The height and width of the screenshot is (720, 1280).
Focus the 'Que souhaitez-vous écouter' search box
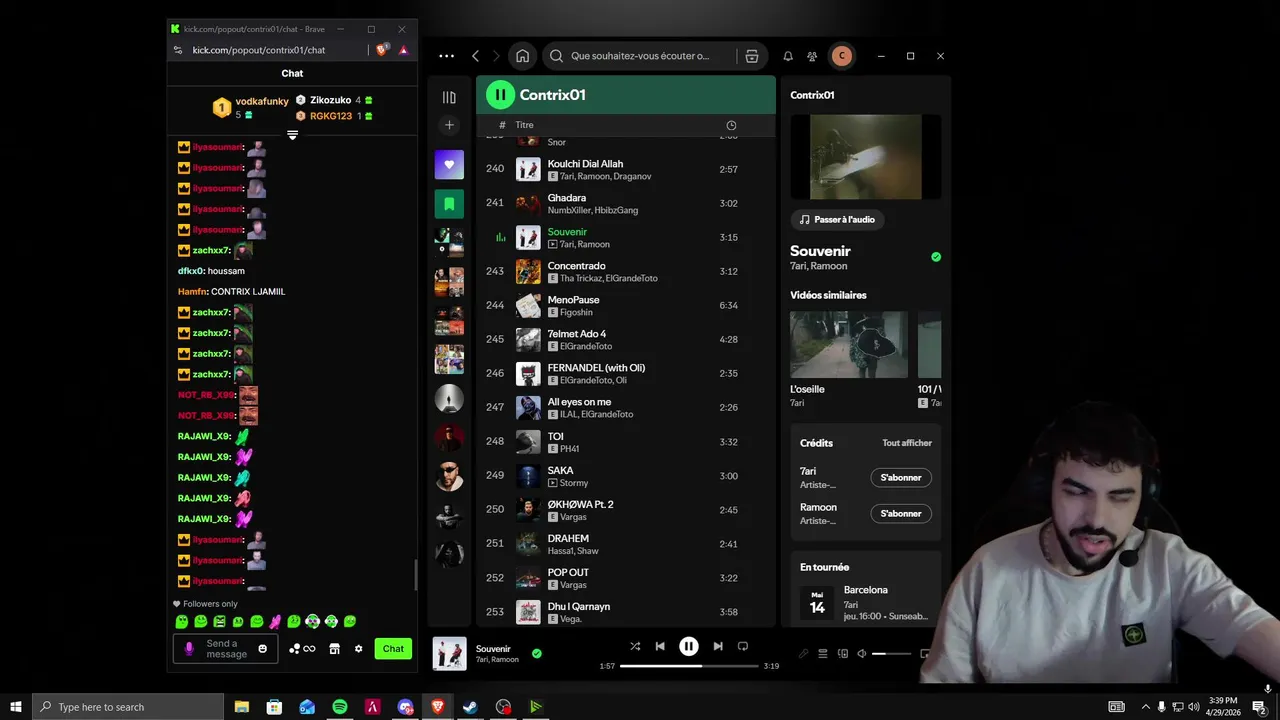(640, 56)
